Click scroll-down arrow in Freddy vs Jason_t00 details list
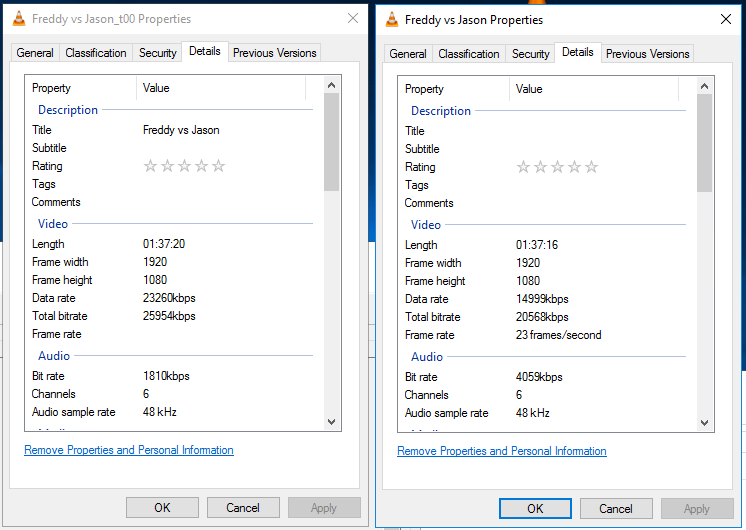 click(332, 422)
